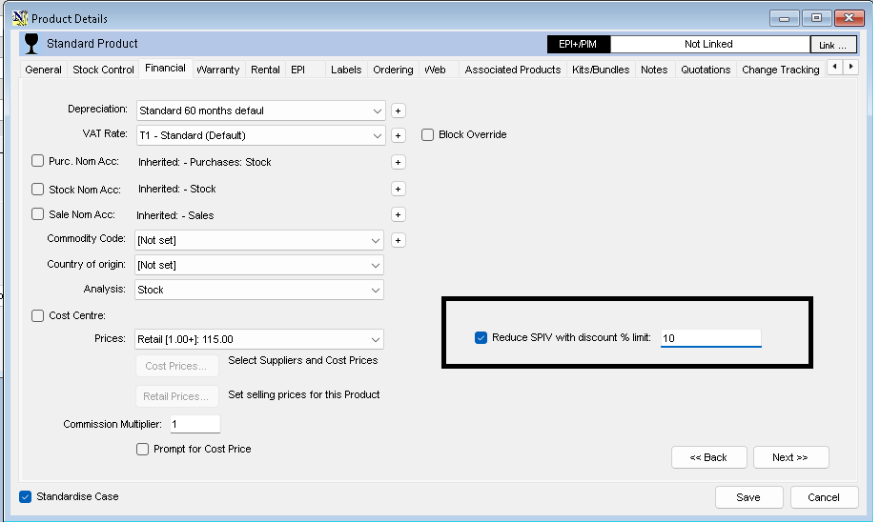Open the Associated Products tab
The image size is (873, 522).
point(512,70)
